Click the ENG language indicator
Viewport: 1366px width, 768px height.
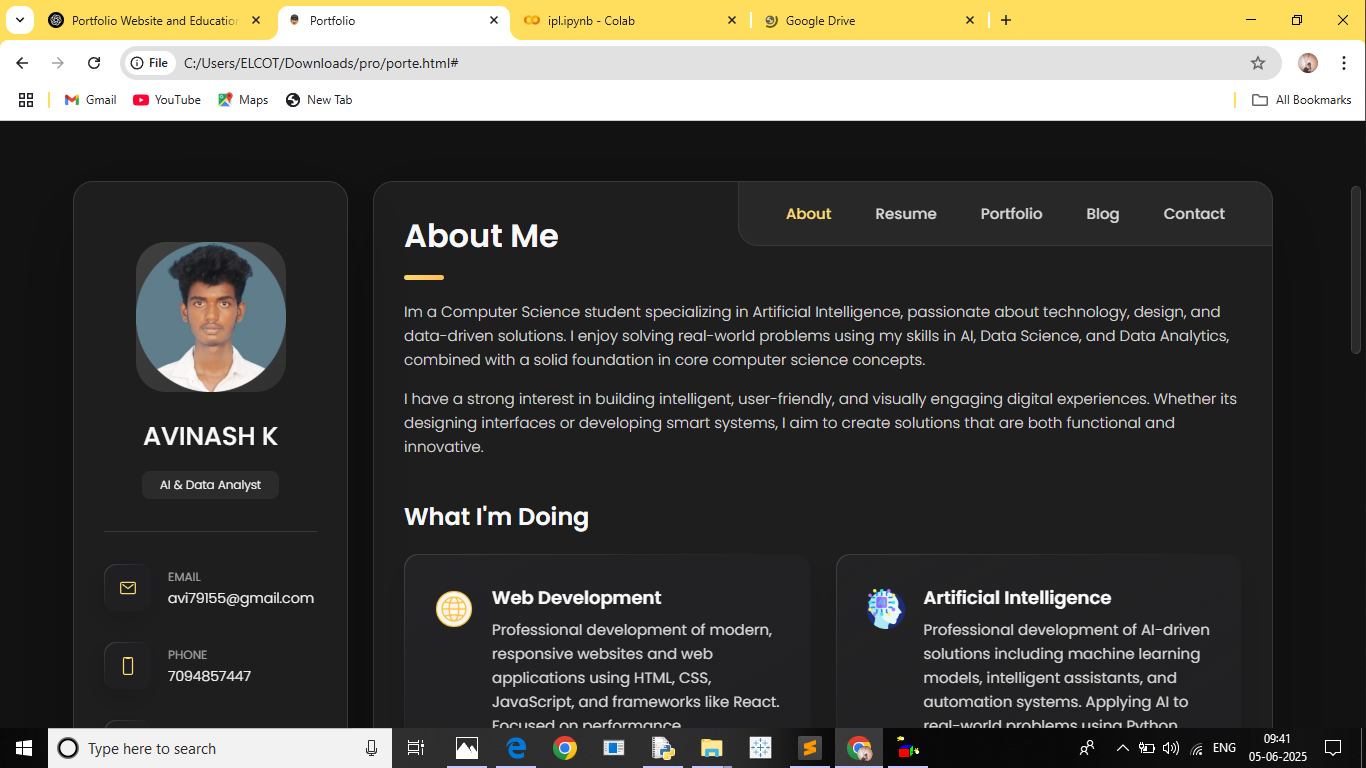(x=1224, y=748)
